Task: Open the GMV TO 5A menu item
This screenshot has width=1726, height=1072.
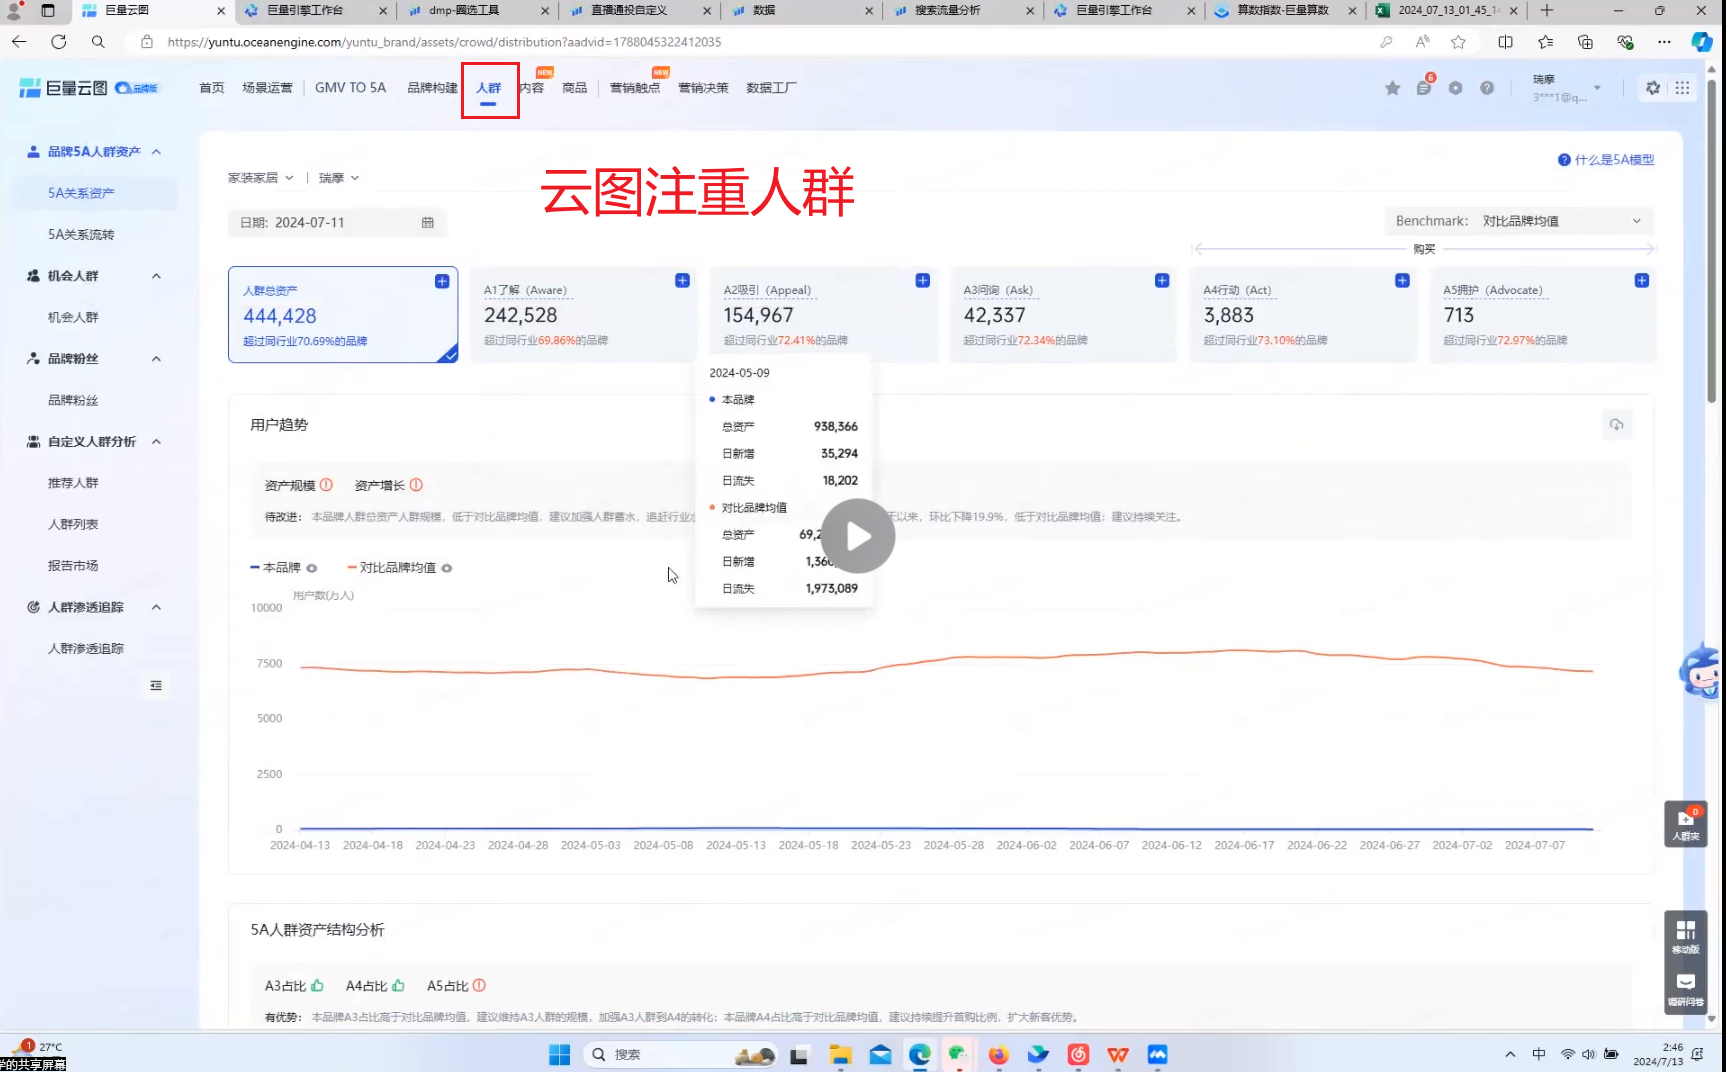Action: [x=350, y=88]
